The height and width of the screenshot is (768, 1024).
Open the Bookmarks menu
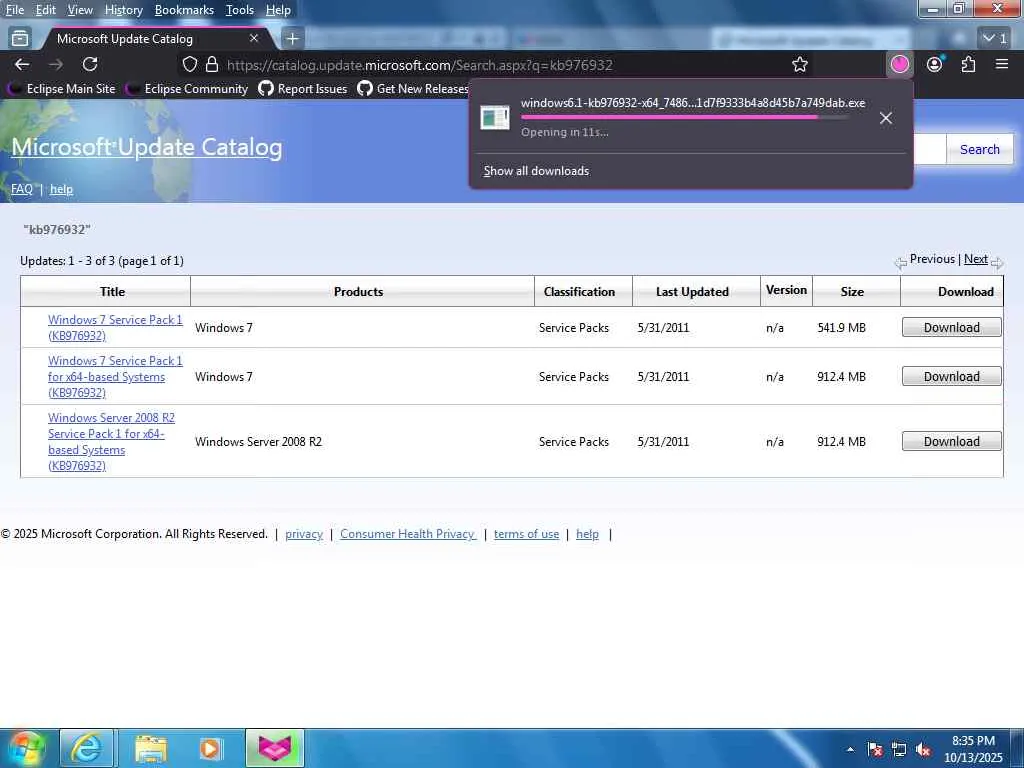click(x=184, y=10)
